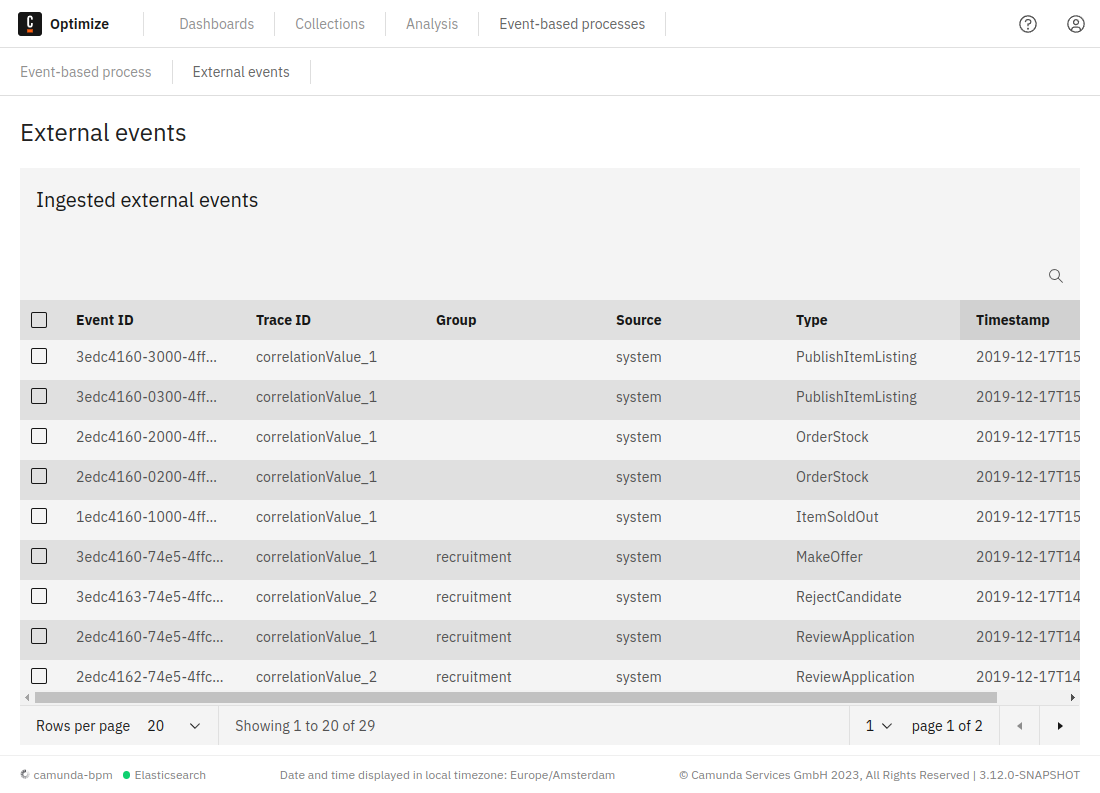Screen dimensions: 1100x793
Task: Sort by the Timestamp column header
Action: [x=1013, y=320]
